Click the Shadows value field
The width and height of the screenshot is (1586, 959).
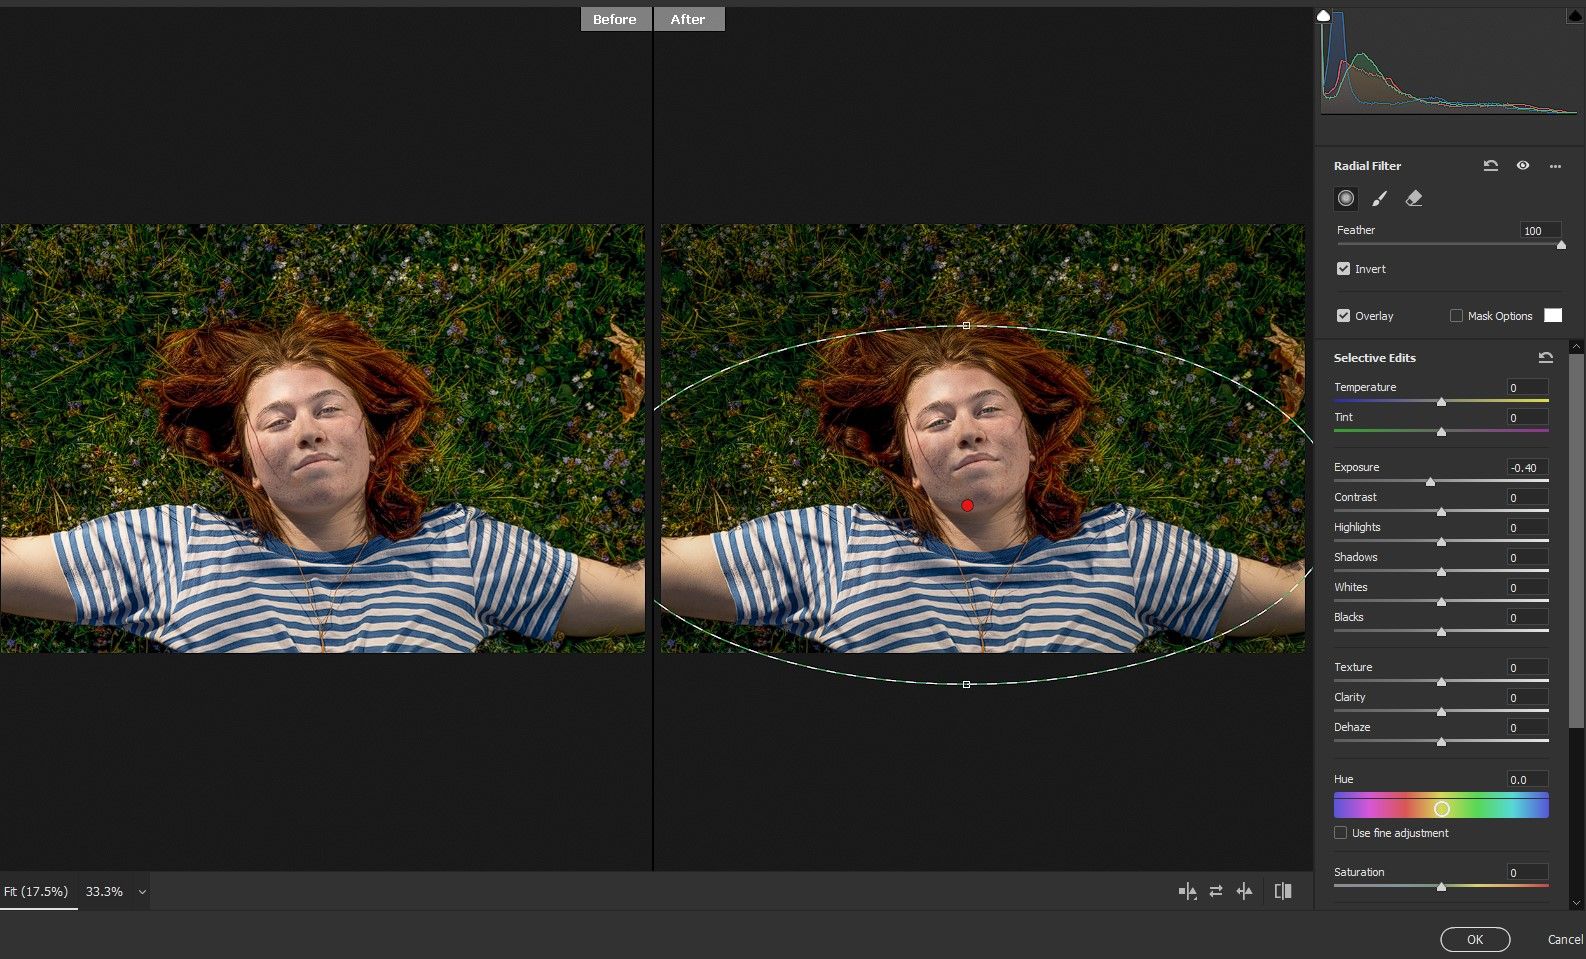tap(1528, 557)
